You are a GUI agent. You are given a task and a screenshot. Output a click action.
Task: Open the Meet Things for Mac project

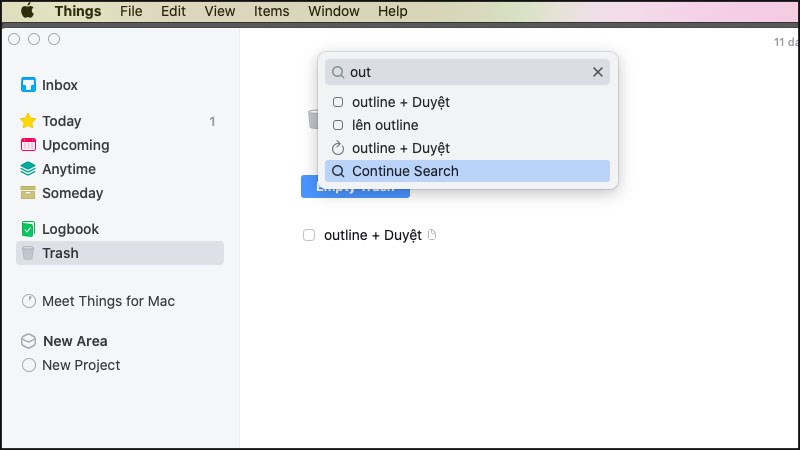click(x=108, y=301)
